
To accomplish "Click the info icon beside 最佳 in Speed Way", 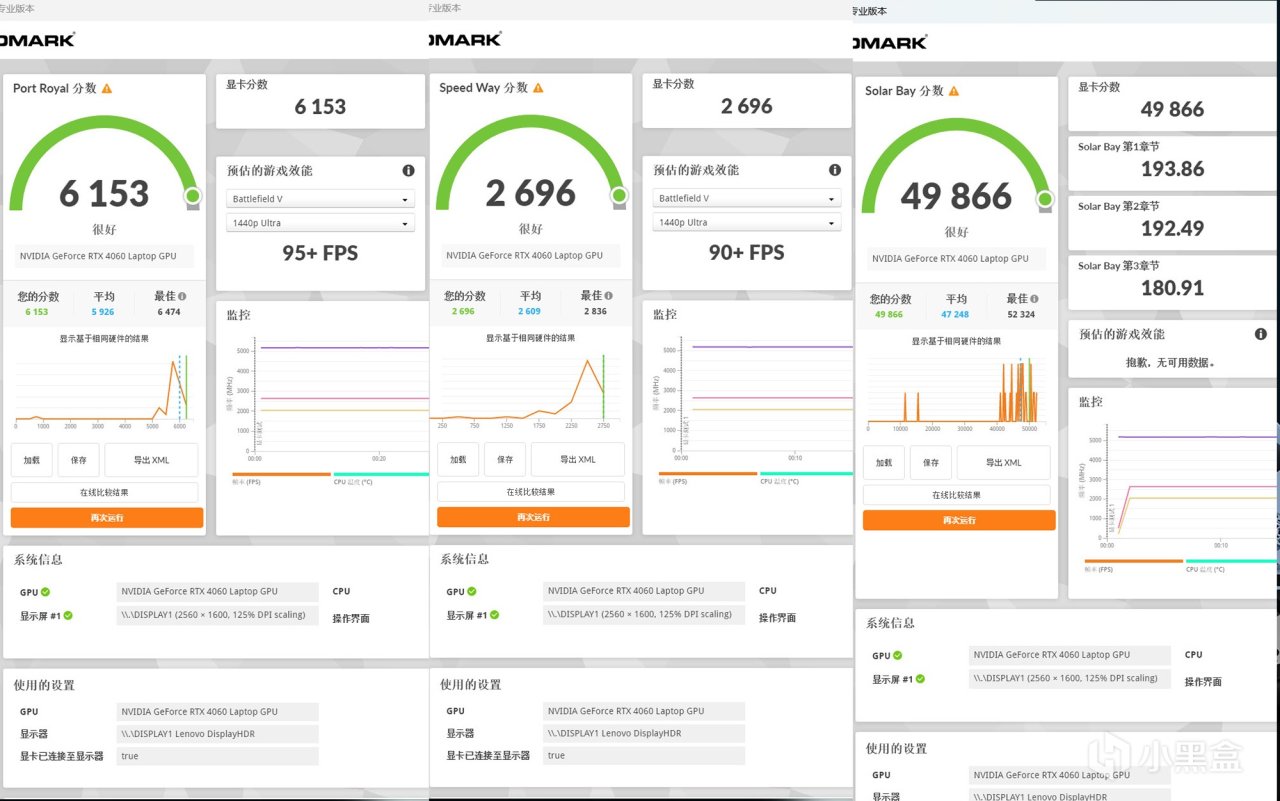I will [608, 296].
